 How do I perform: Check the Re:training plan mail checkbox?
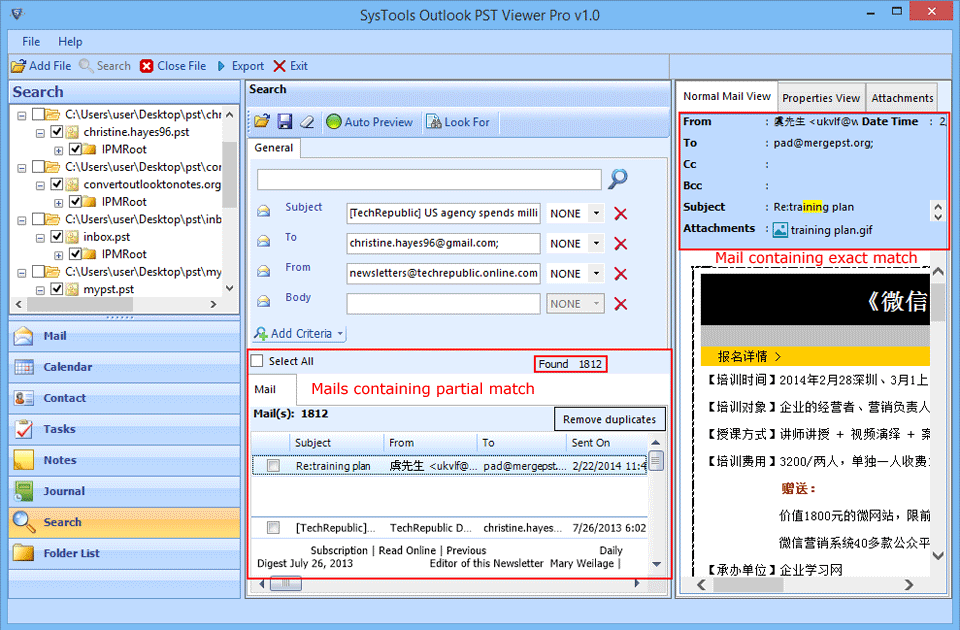pos(273,466)
